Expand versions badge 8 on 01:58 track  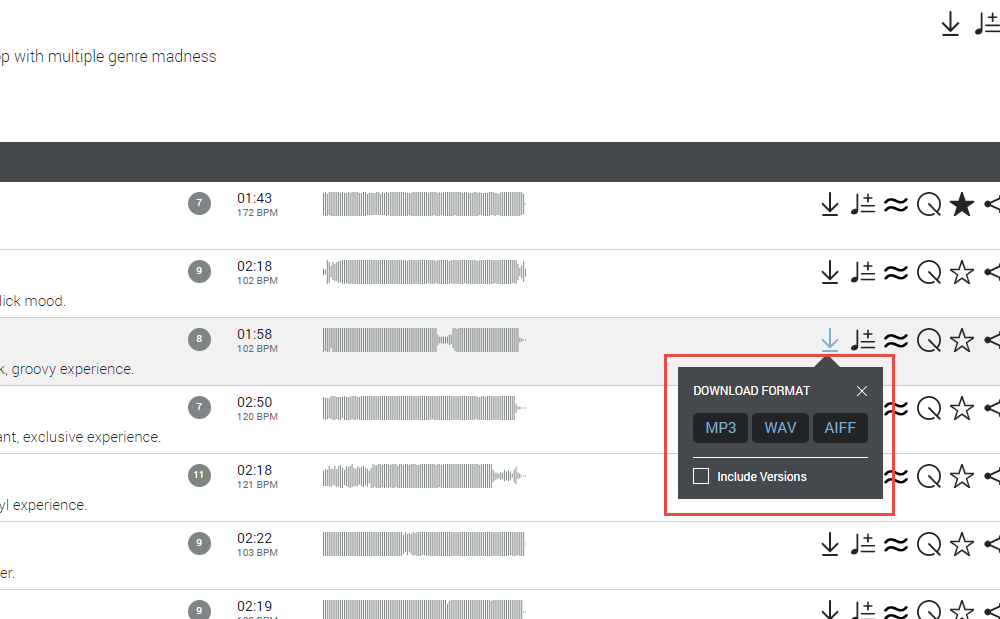199,339
